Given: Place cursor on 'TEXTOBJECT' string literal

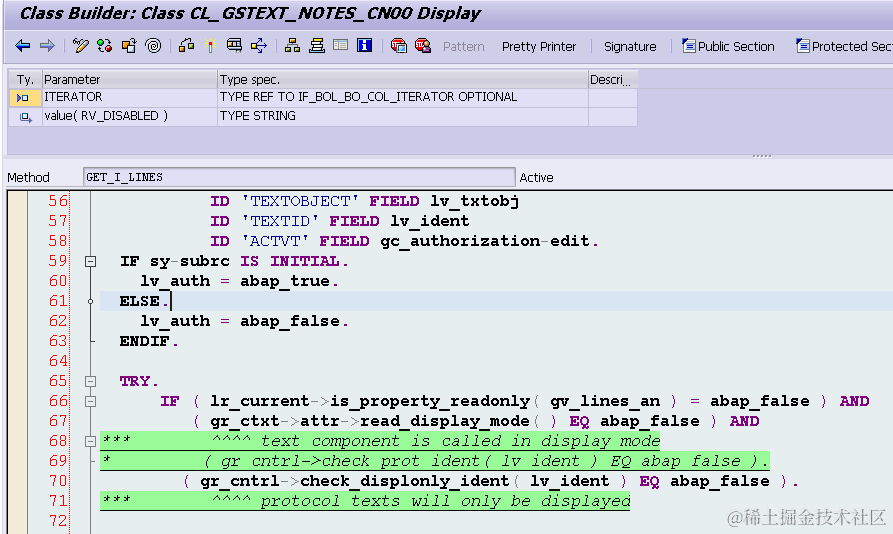Looking at the screenshot, I should pyautogui.click(x=300, y=201).
